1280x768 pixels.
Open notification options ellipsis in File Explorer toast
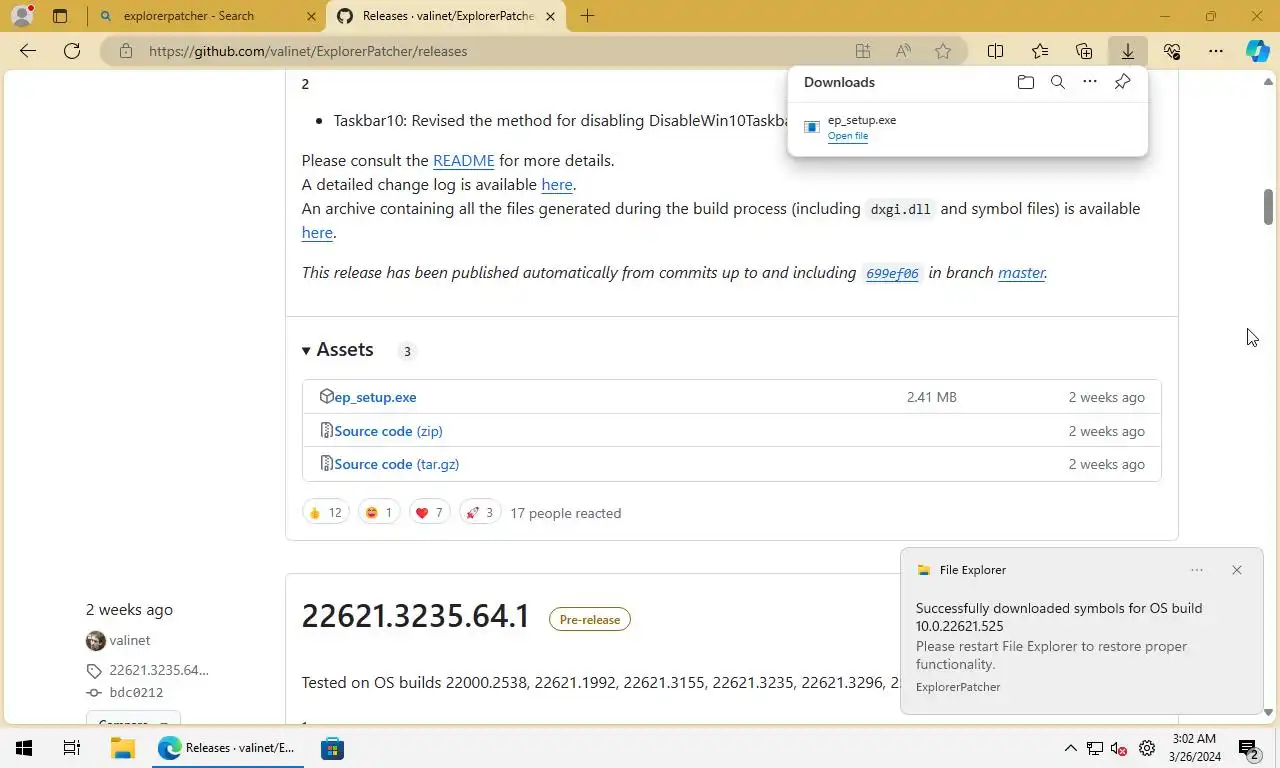pyautogui.click(x=1197, y=570)
